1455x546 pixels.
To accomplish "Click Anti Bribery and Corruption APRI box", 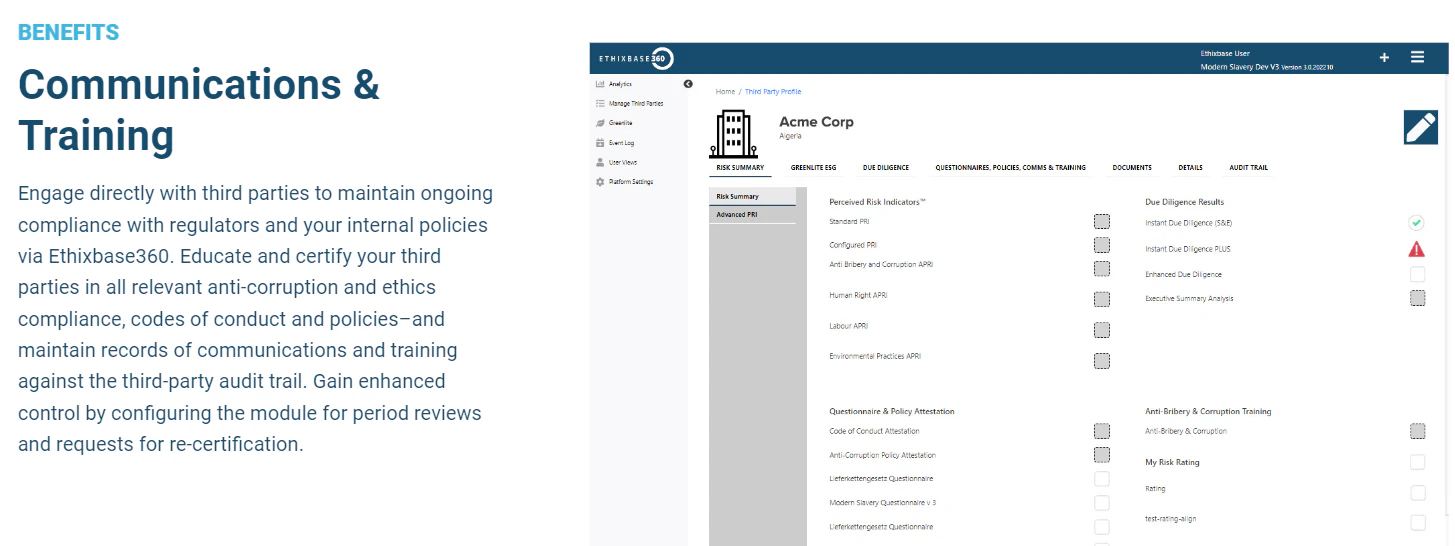I will point(1102,268).
